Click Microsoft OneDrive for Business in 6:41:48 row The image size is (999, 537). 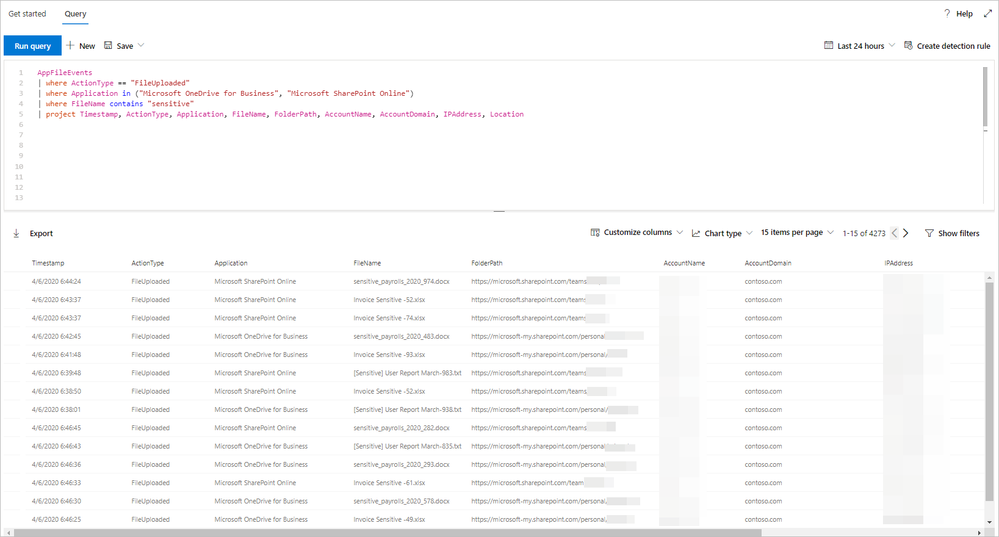tap(261, 355)
